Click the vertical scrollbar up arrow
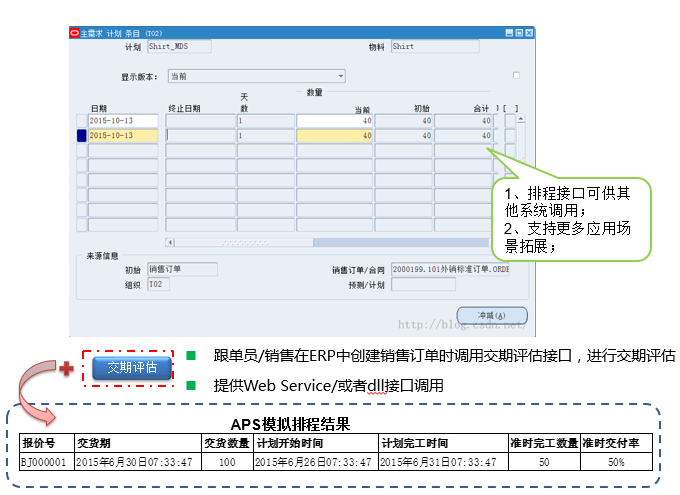This screenshot has width=680, height=495. pos(520,120)
